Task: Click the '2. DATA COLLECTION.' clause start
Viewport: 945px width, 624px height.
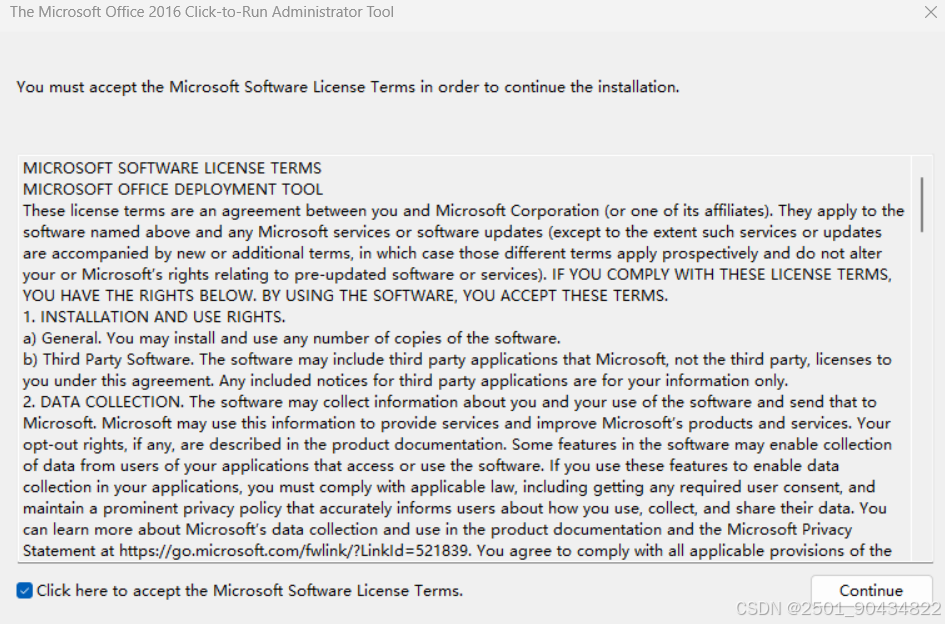Action: coord(103,402)
